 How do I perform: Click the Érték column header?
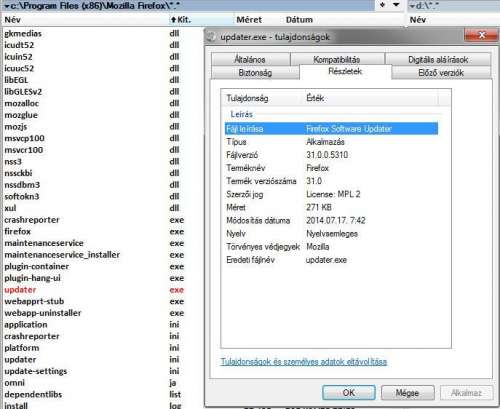370,98
